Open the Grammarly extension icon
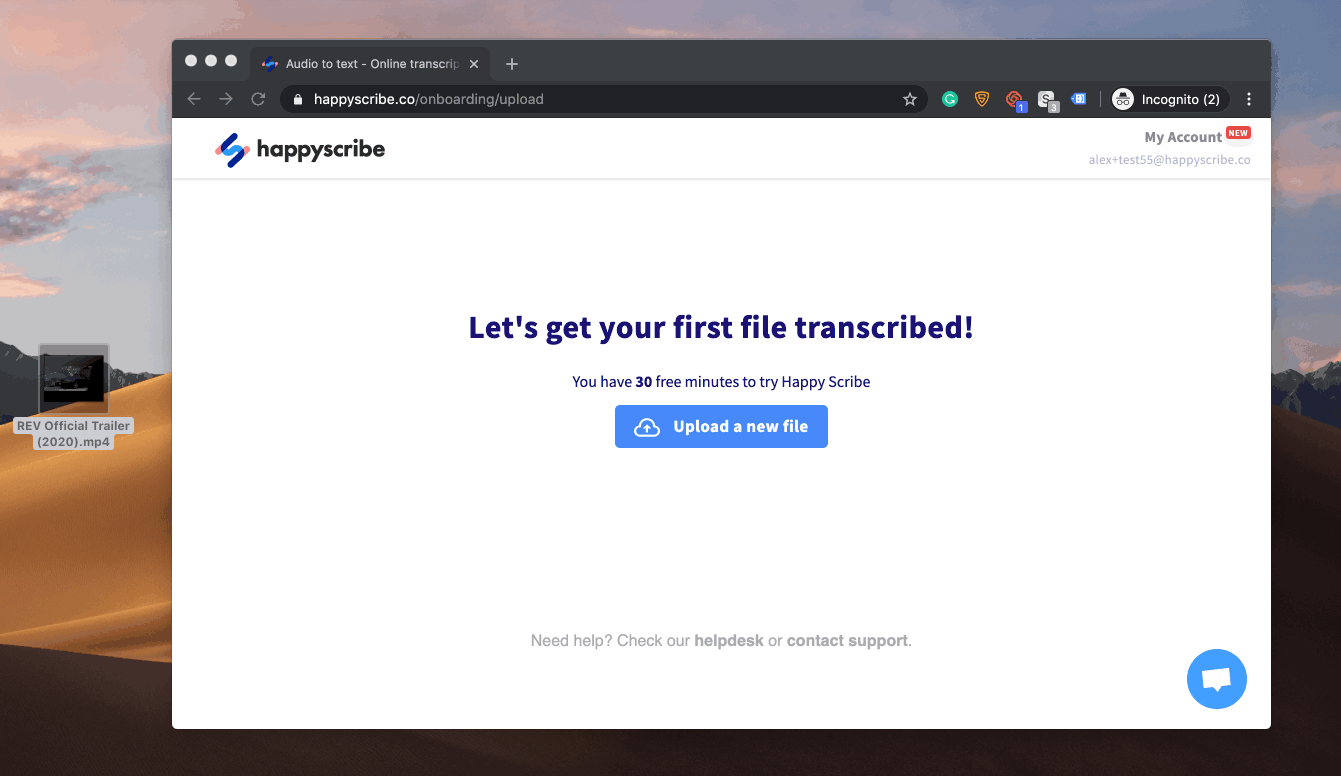The height and width of the screenshot is (776, 1341). pos(950,99)
